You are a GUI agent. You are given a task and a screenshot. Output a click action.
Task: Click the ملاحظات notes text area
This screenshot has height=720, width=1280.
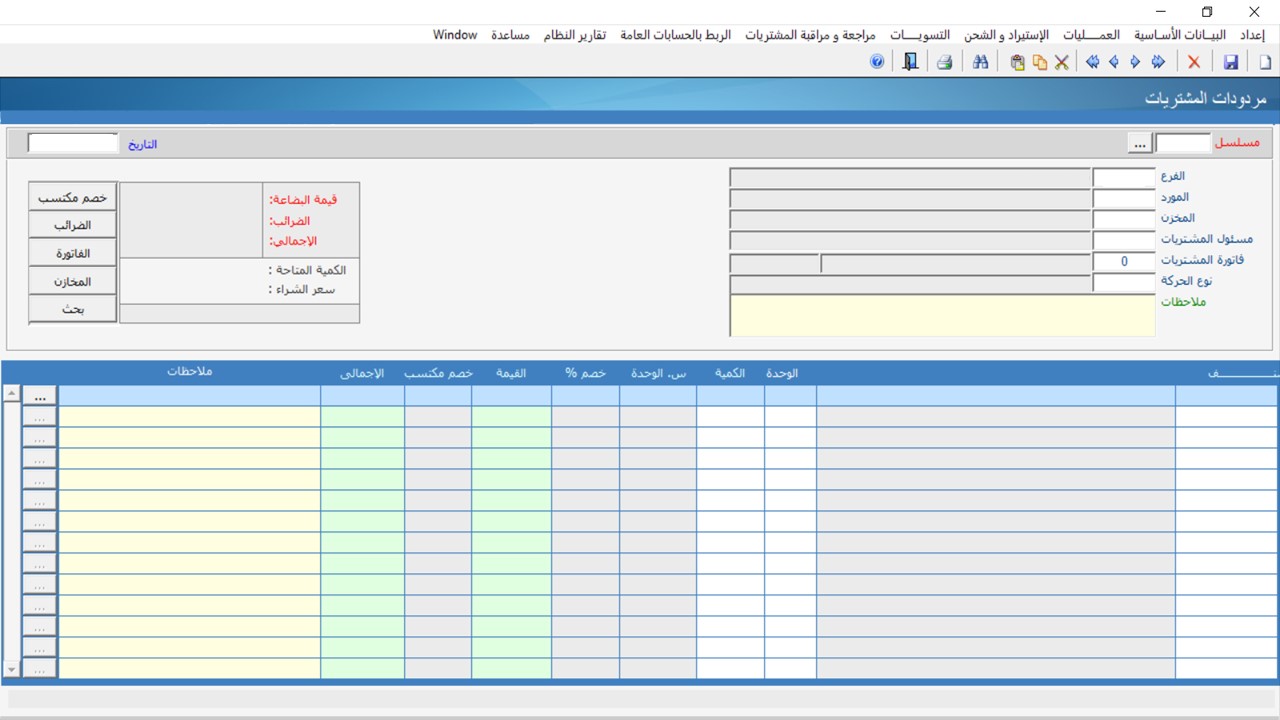click(942, 316)
